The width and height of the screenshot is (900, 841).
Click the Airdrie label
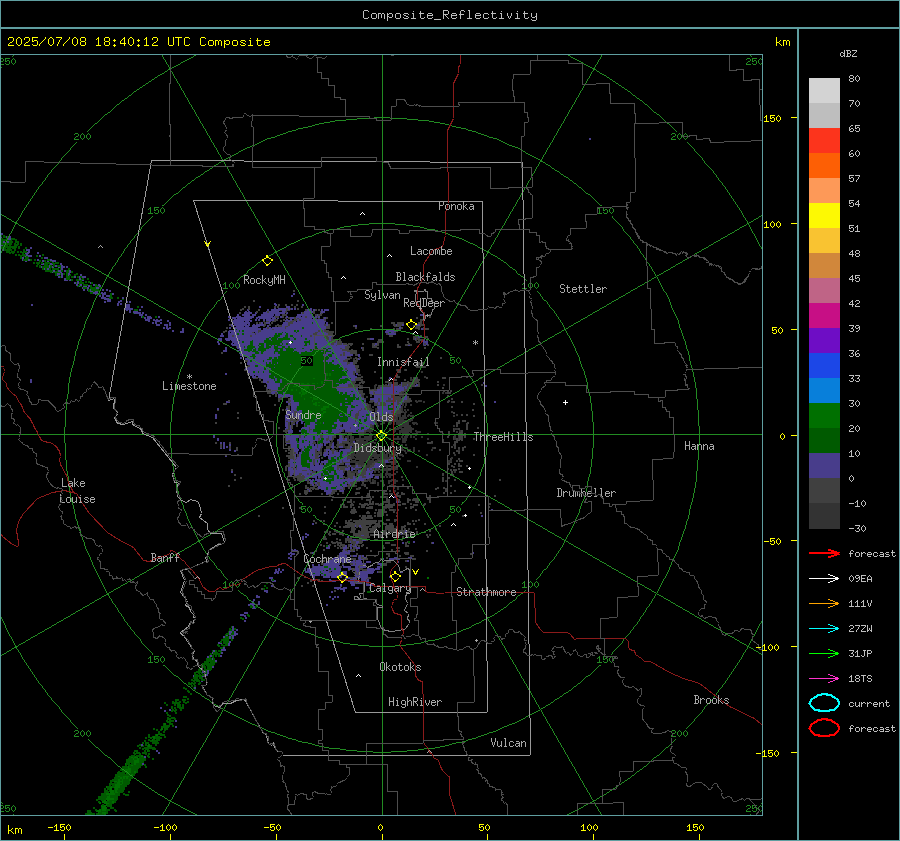pyautogui.click(x=394, y=534)
